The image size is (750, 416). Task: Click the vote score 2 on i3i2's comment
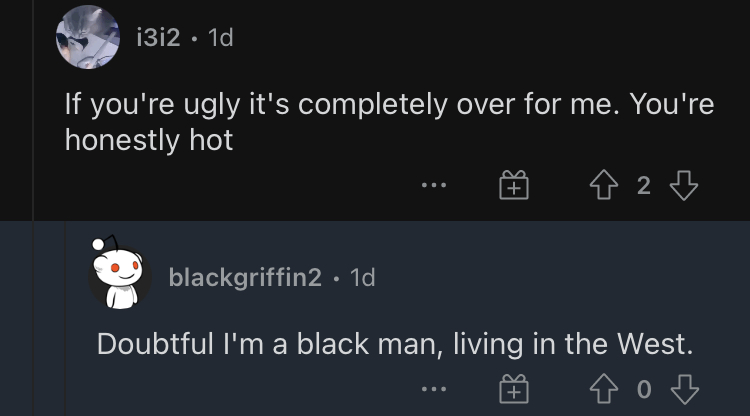[644, 185]
